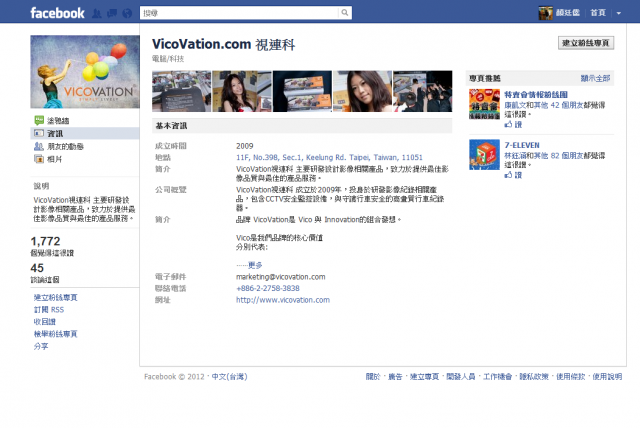Go to 首頁 home link
Viewport: 640px width, 428px height.
tap(598, 13)
